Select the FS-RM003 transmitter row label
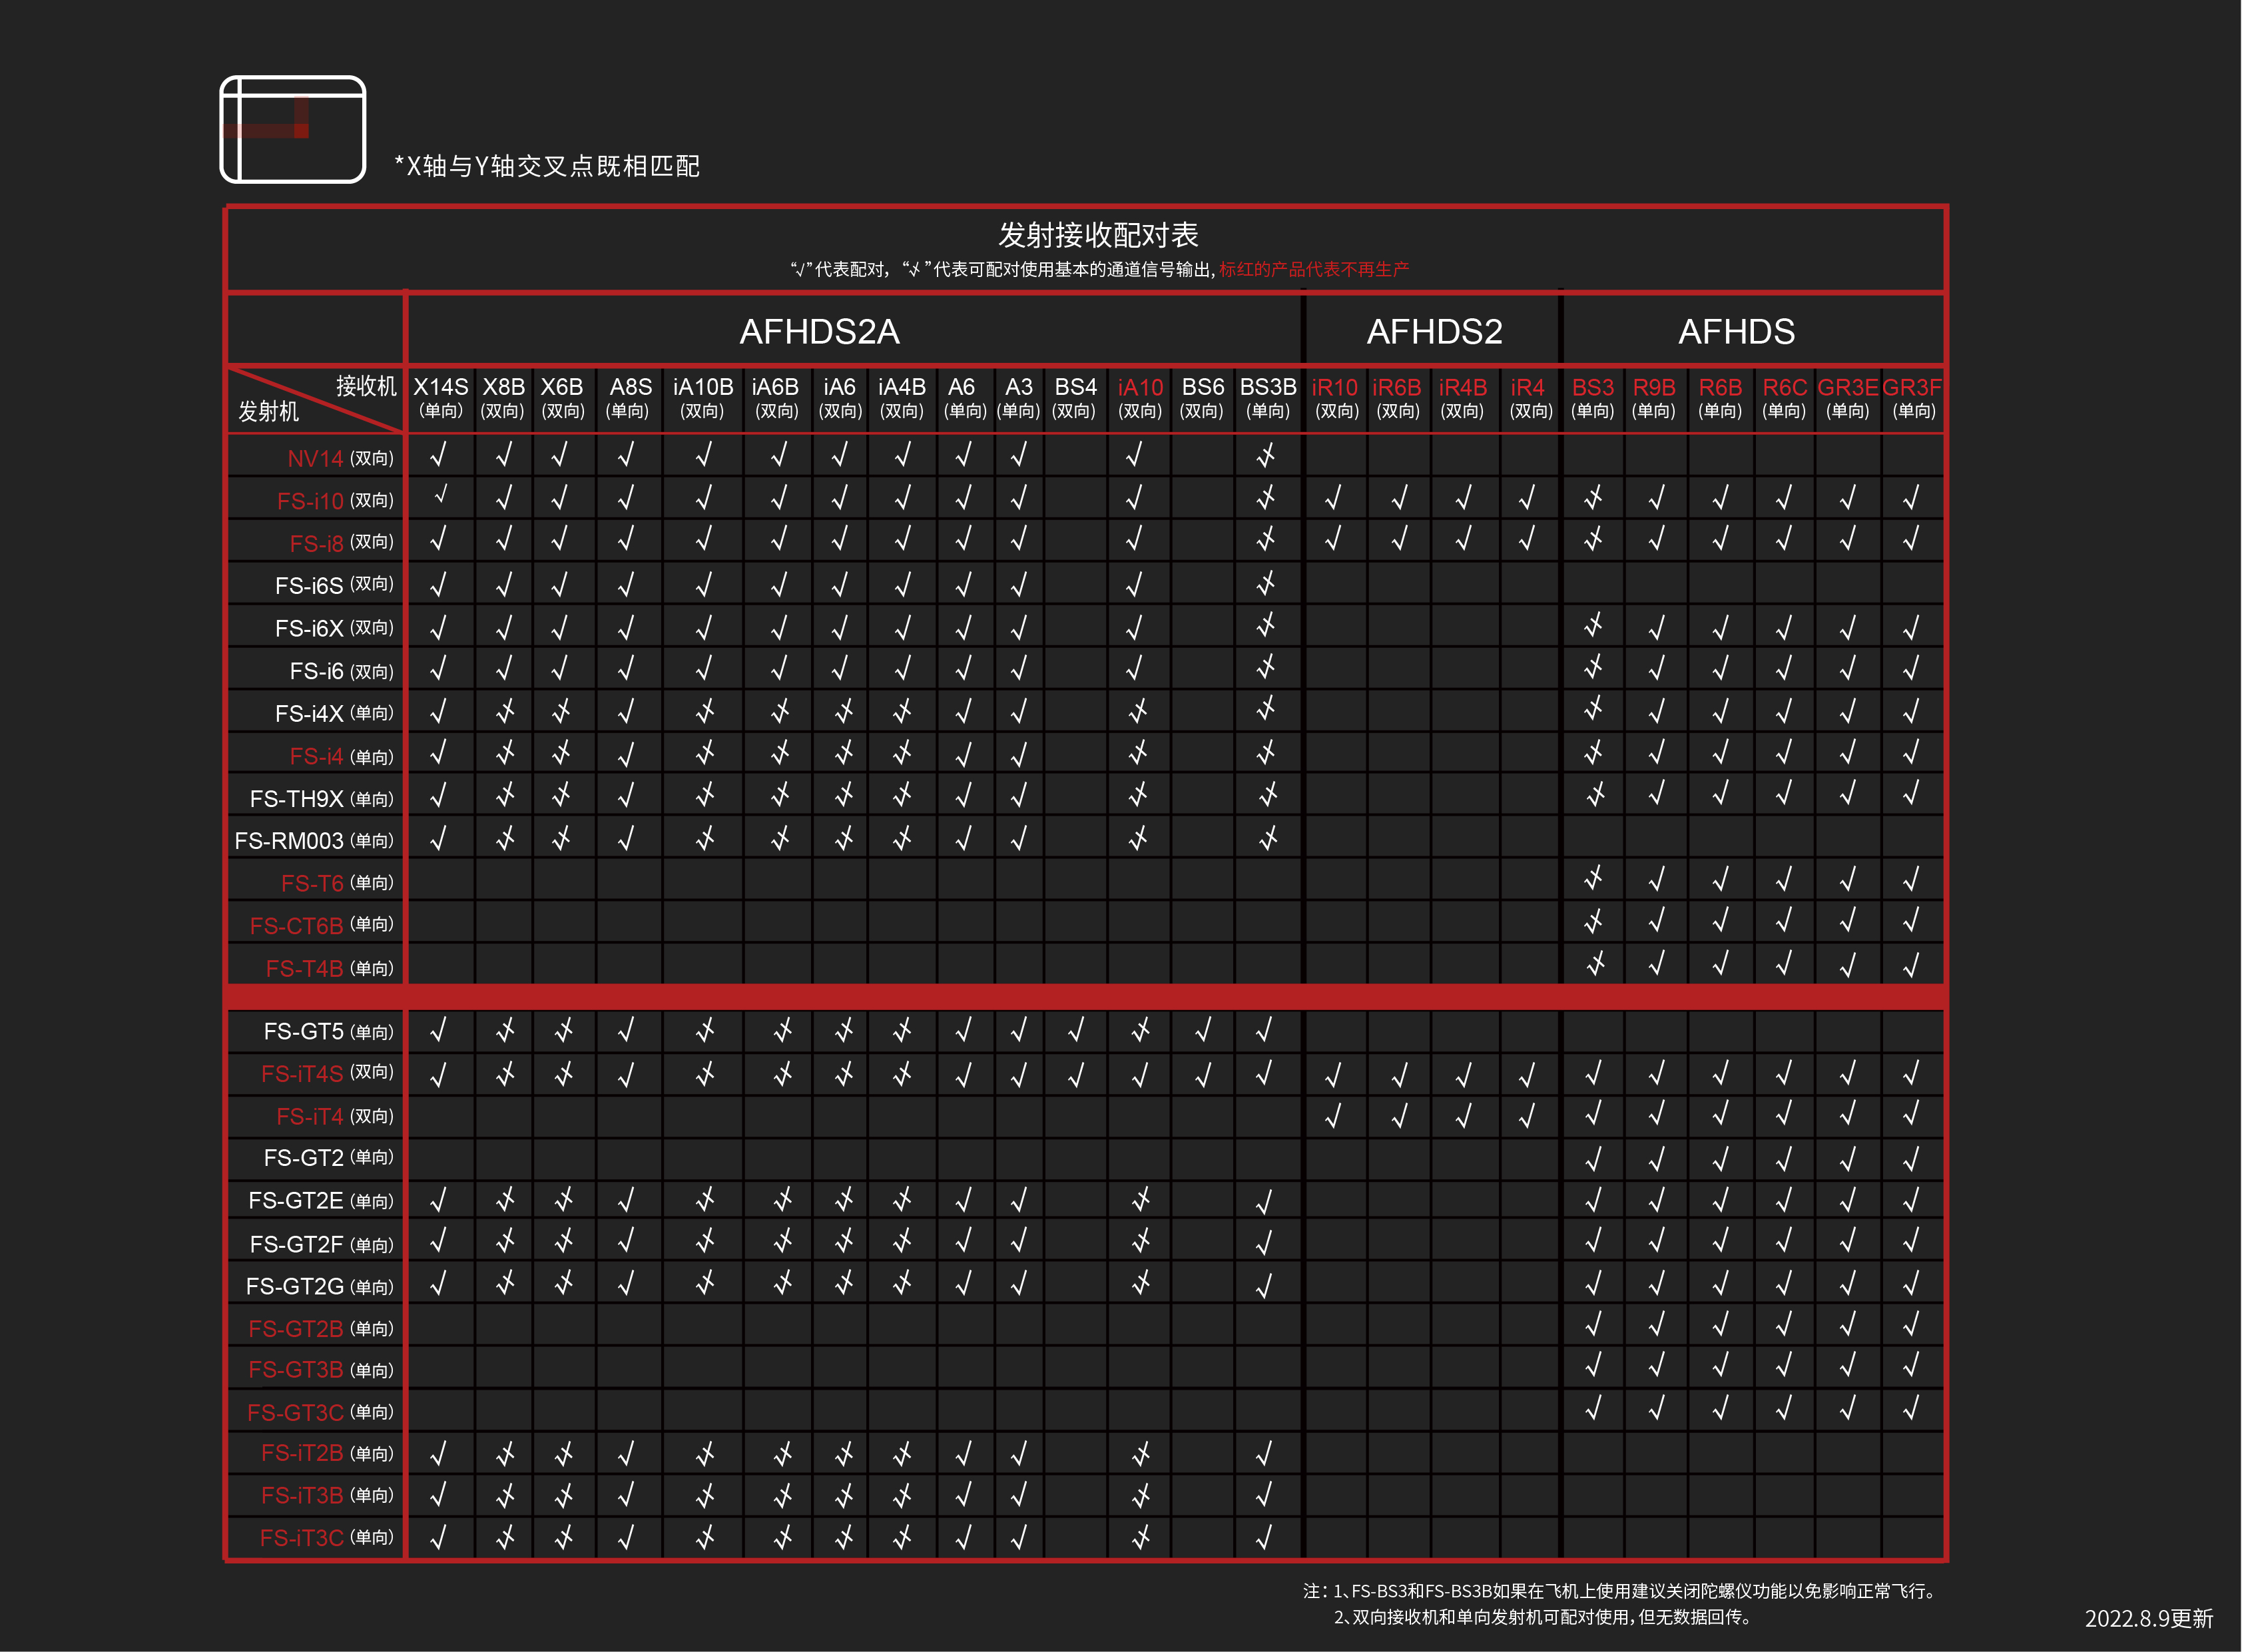This screenshot has width=2242, height=1652. tap(314, 840)
